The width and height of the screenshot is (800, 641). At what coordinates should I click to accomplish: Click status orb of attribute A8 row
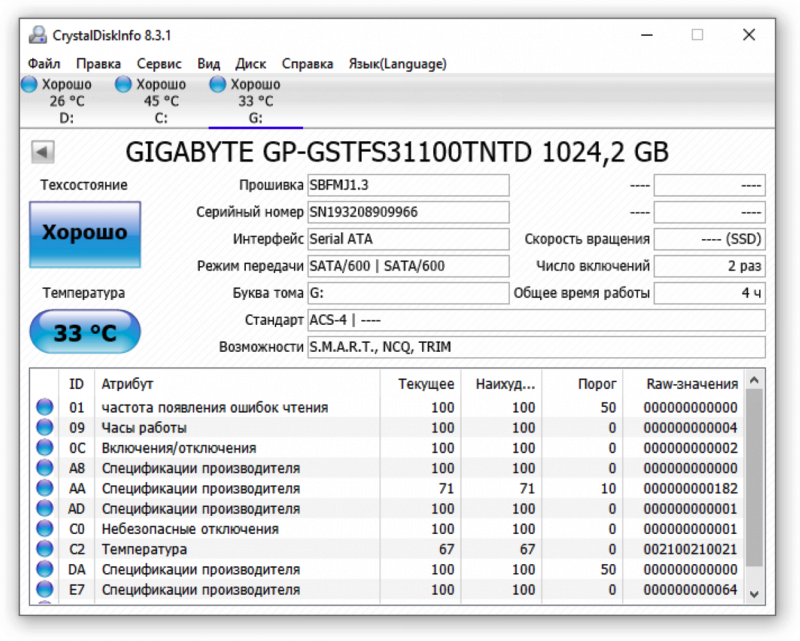[x=45, y=467]
